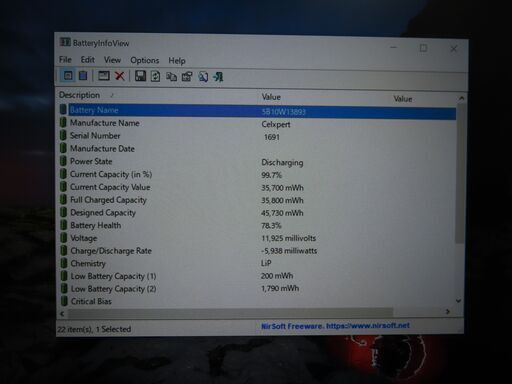Viewport: 512px width, 384px height.
Task: Click the Copy Selected Items icon
Action: pyautogui.click(x=171, y=77)
